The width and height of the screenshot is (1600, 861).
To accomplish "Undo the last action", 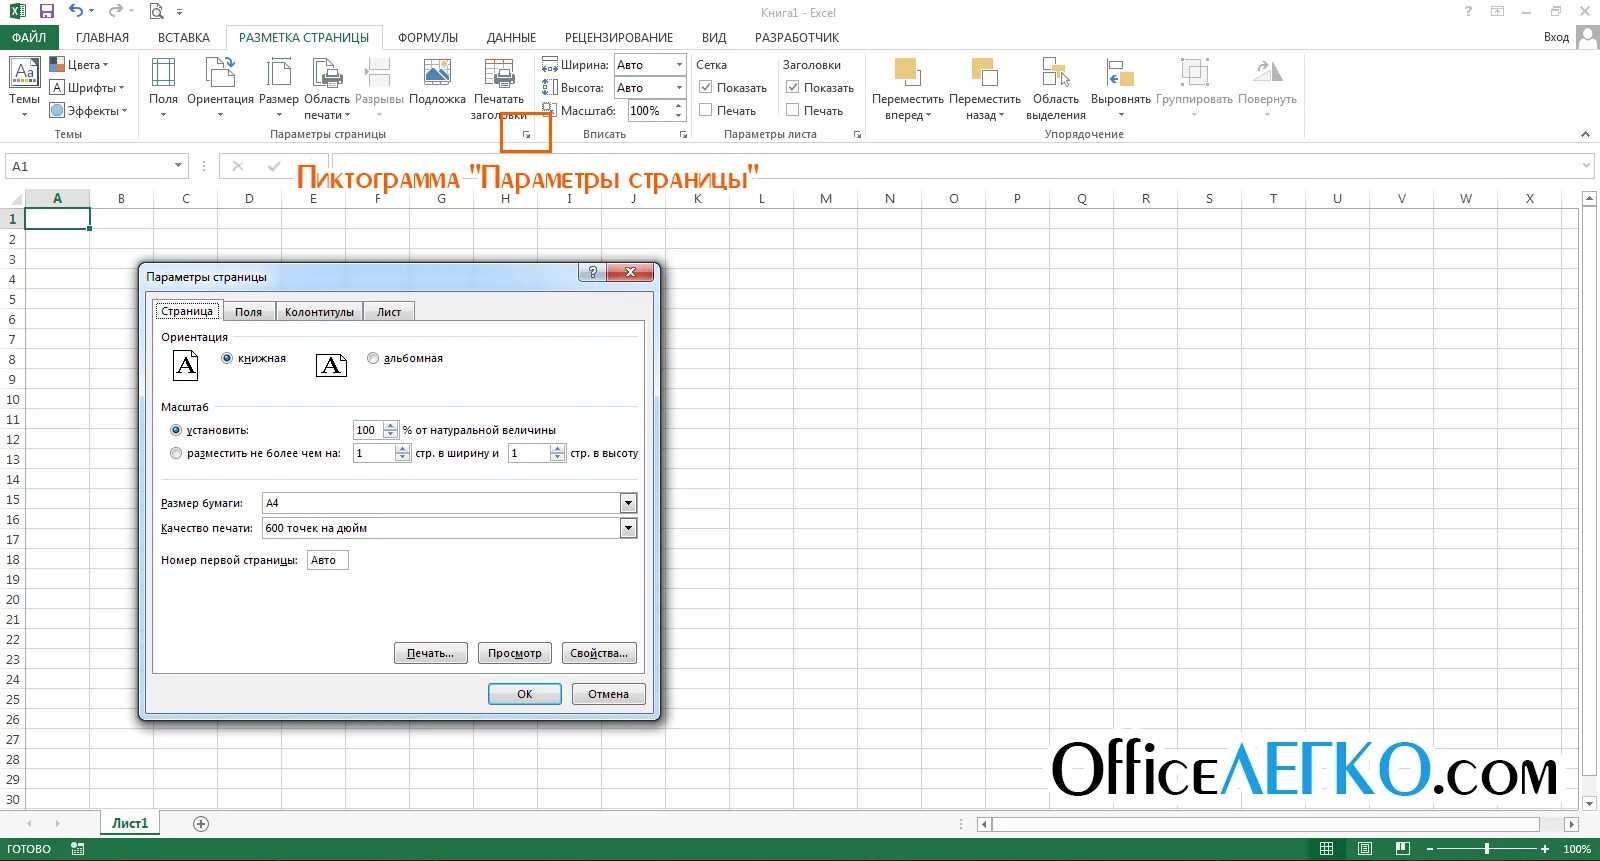I will pos(76,12).
